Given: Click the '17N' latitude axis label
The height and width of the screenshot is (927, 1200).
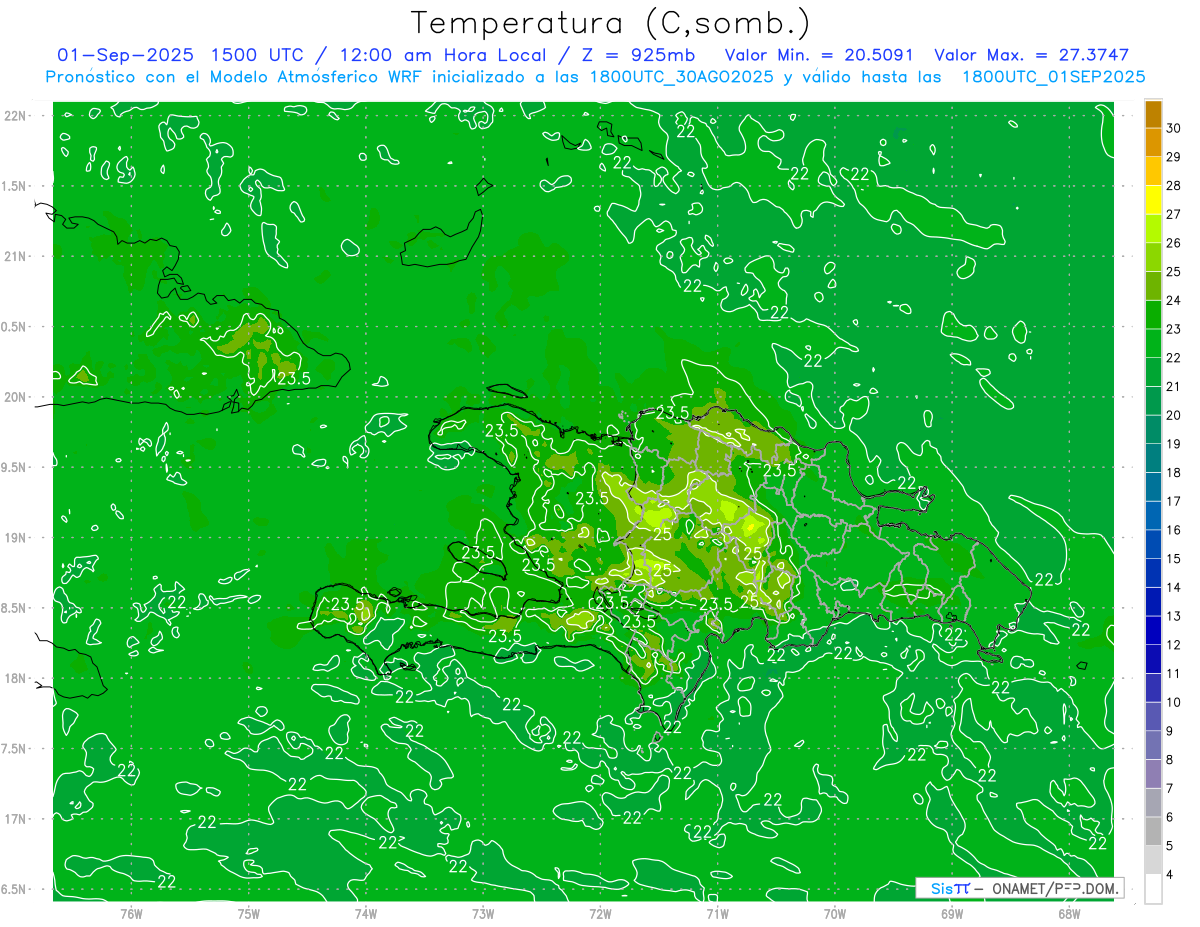Looking at the screenshot, I should (x=15, y=819).
